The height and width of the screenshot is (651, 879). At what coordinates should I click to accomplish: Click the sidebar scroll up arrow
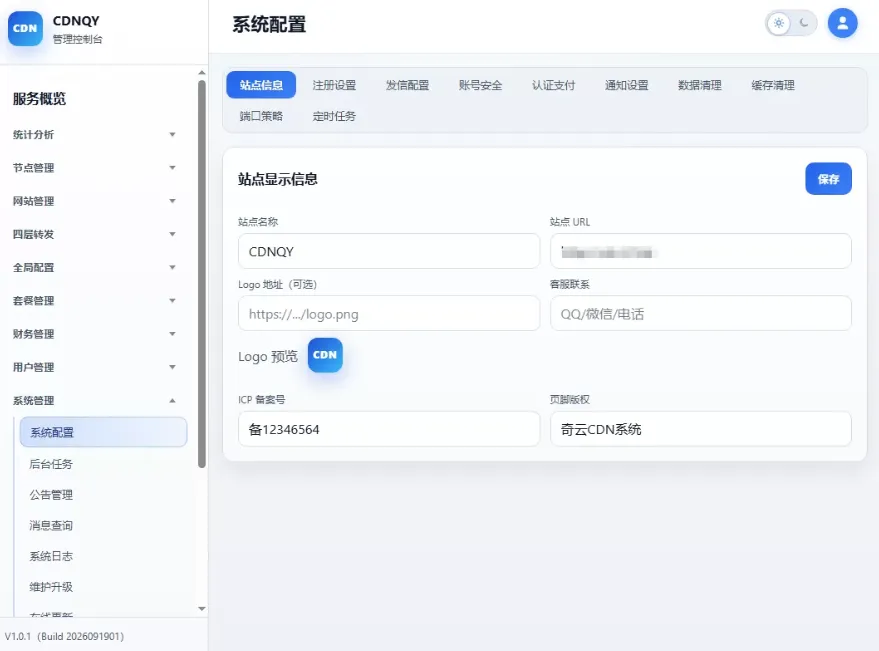coord(202,72)
